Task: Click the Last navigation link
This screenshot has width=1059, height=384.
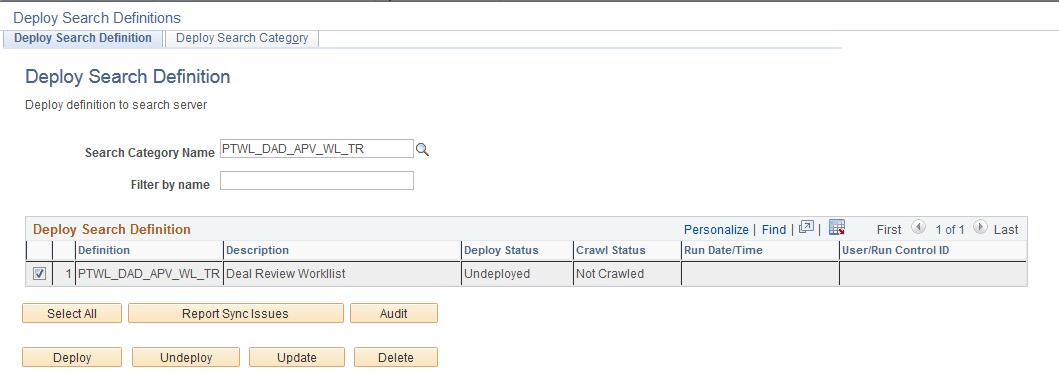Action: [1006, 229]
